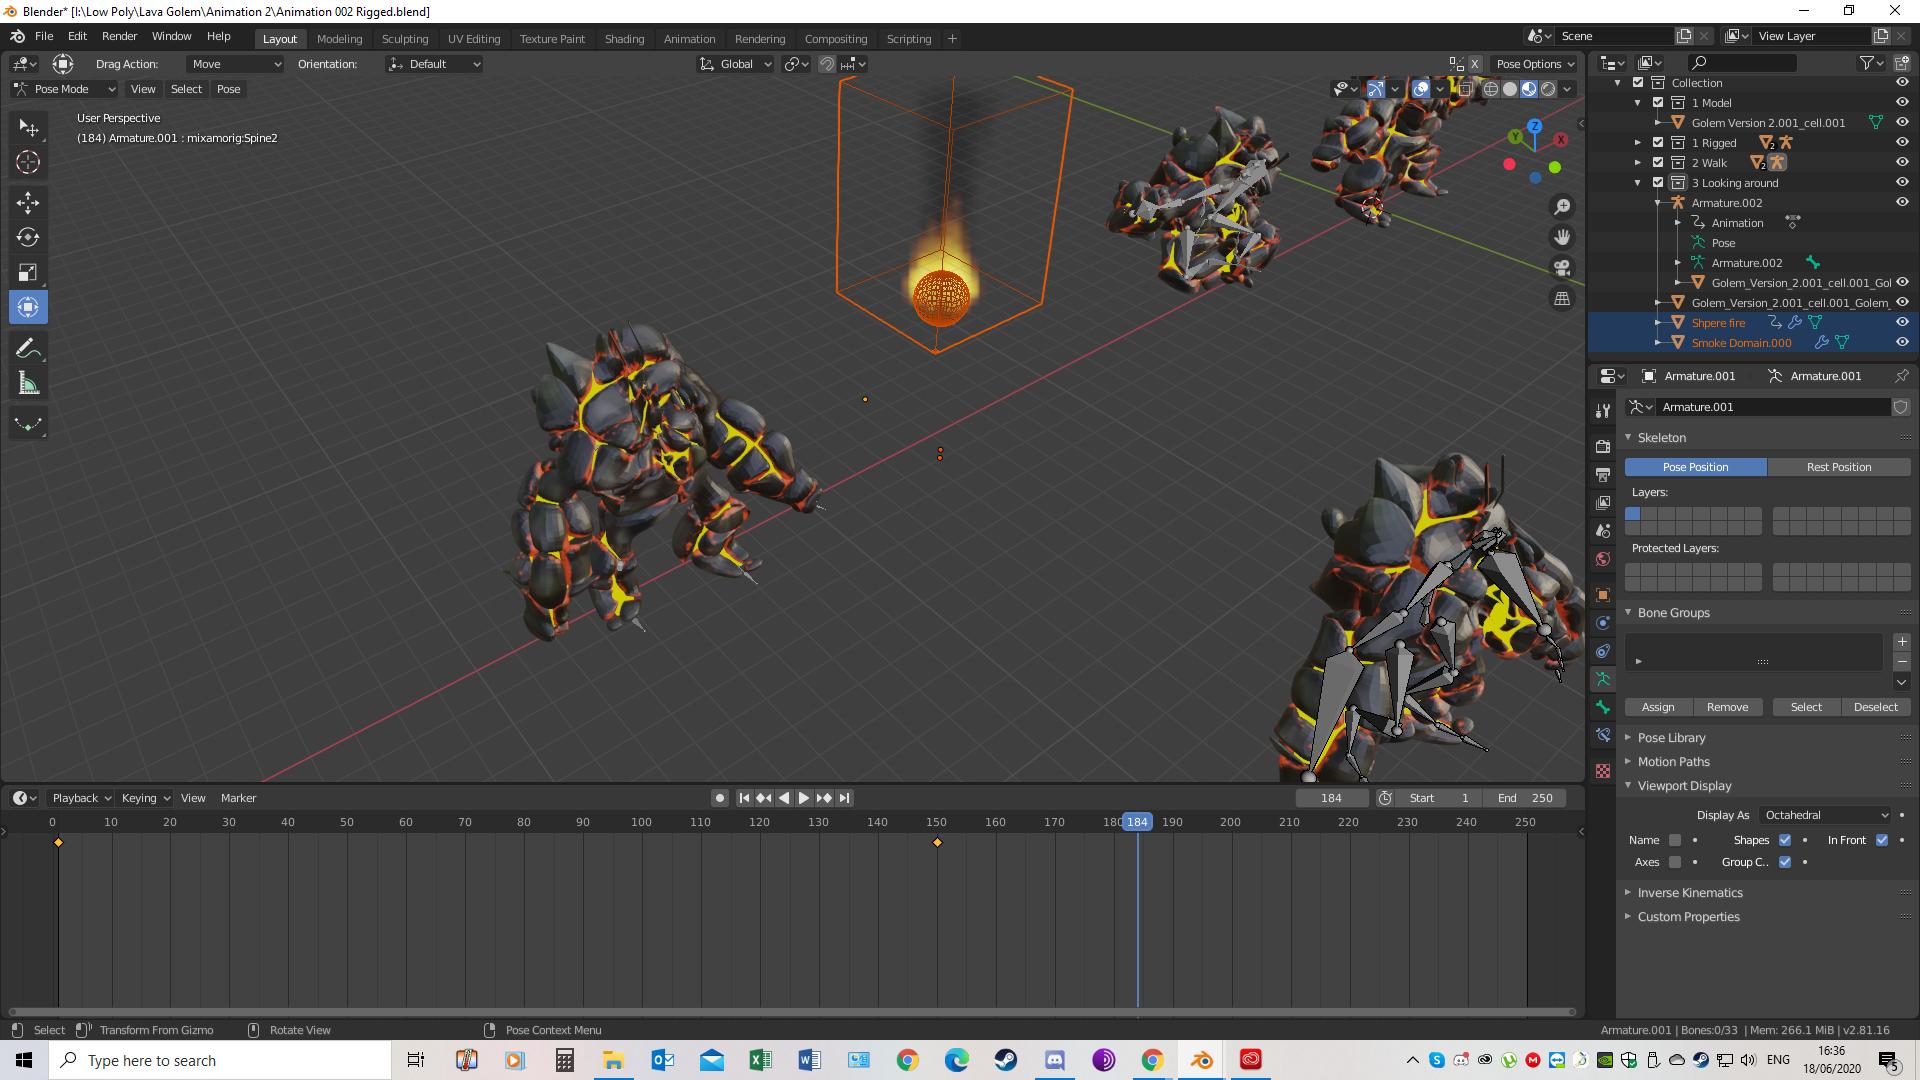Open Blender from the Windows taskbar
This screenshot has width=1920, height=1080.
(x=1202, y=1060)
